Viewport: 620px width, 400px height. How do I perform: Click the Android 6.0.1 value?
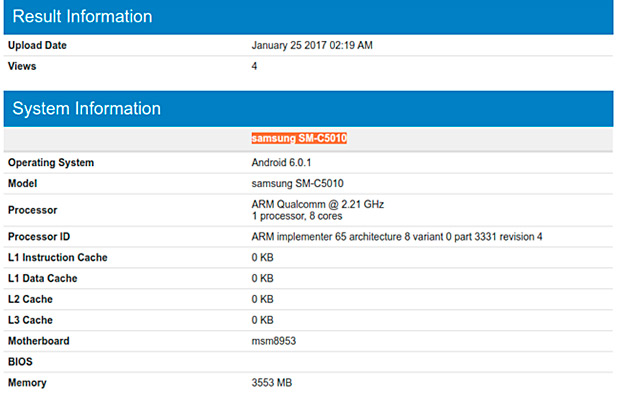(x=282, y=163)
